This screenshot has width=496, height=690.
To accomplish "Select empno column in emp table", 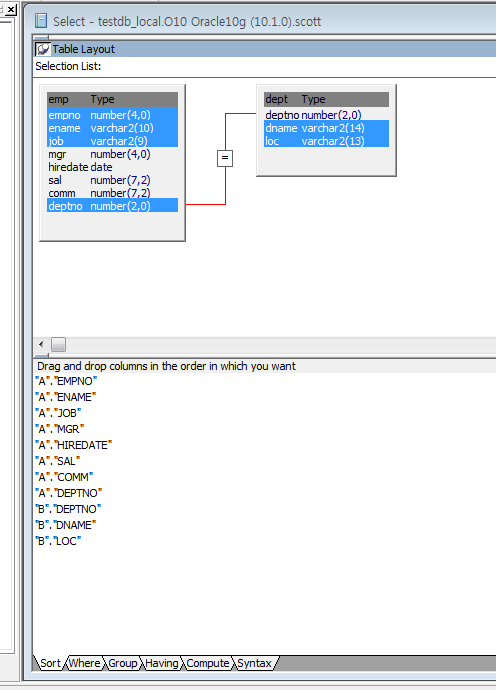I will 112,115.
